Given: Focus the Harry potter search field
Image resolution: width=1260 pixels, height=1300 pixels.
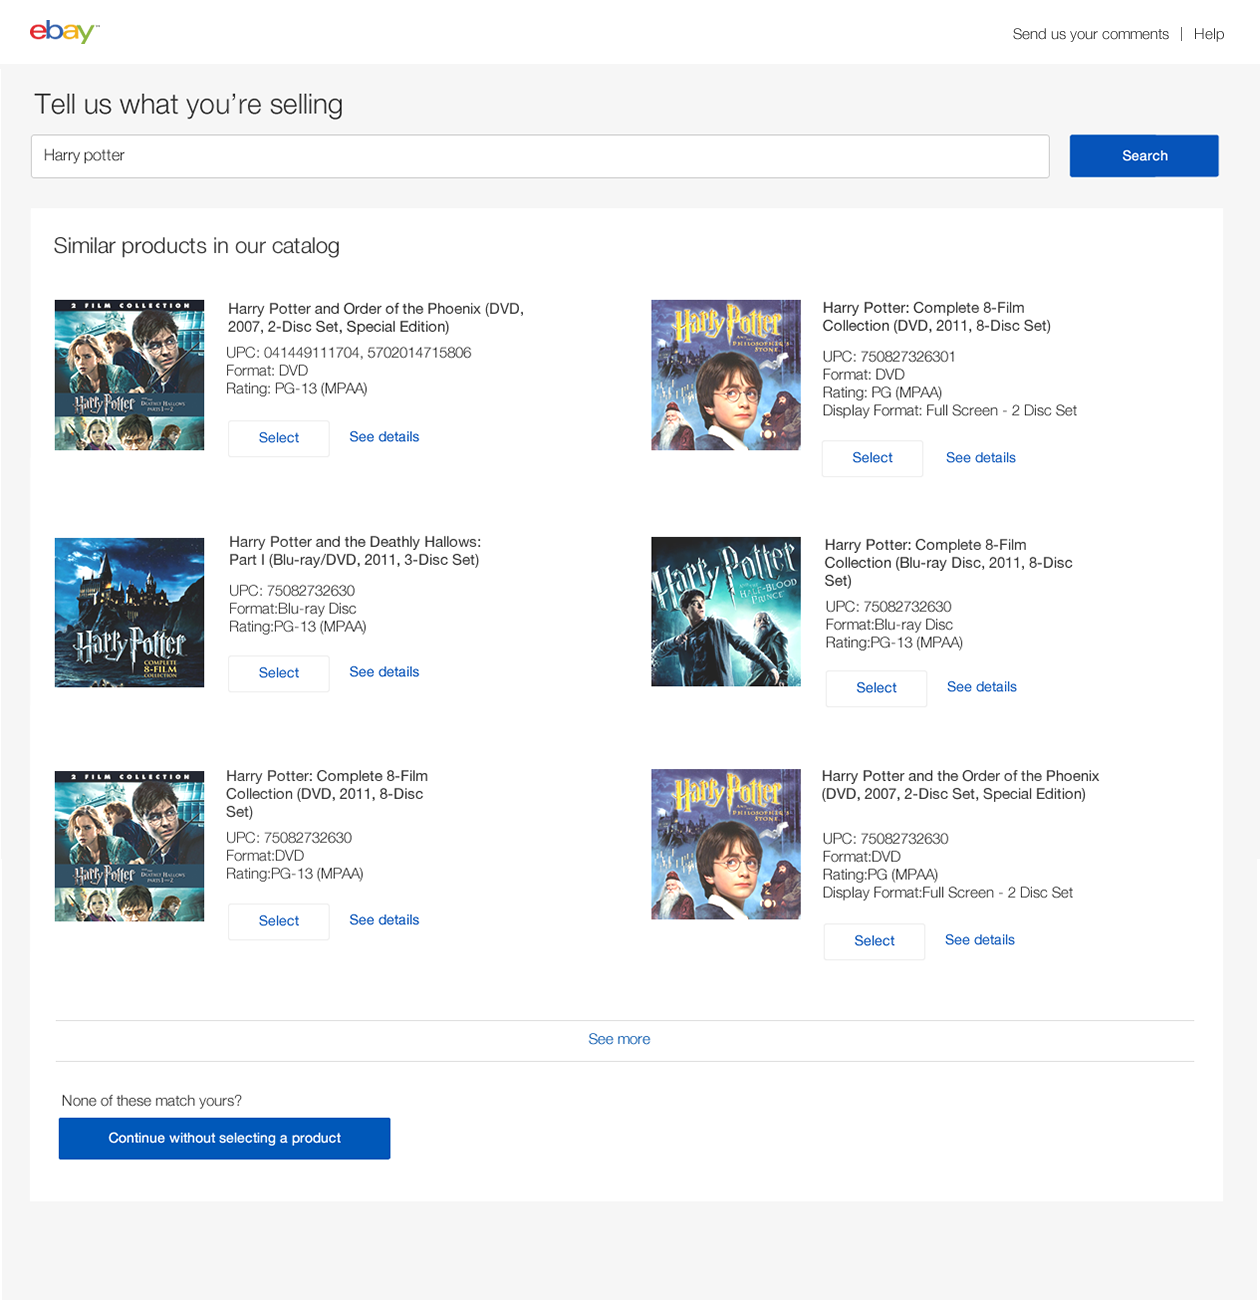Looking at the screenshot, I should pos(540,156).
